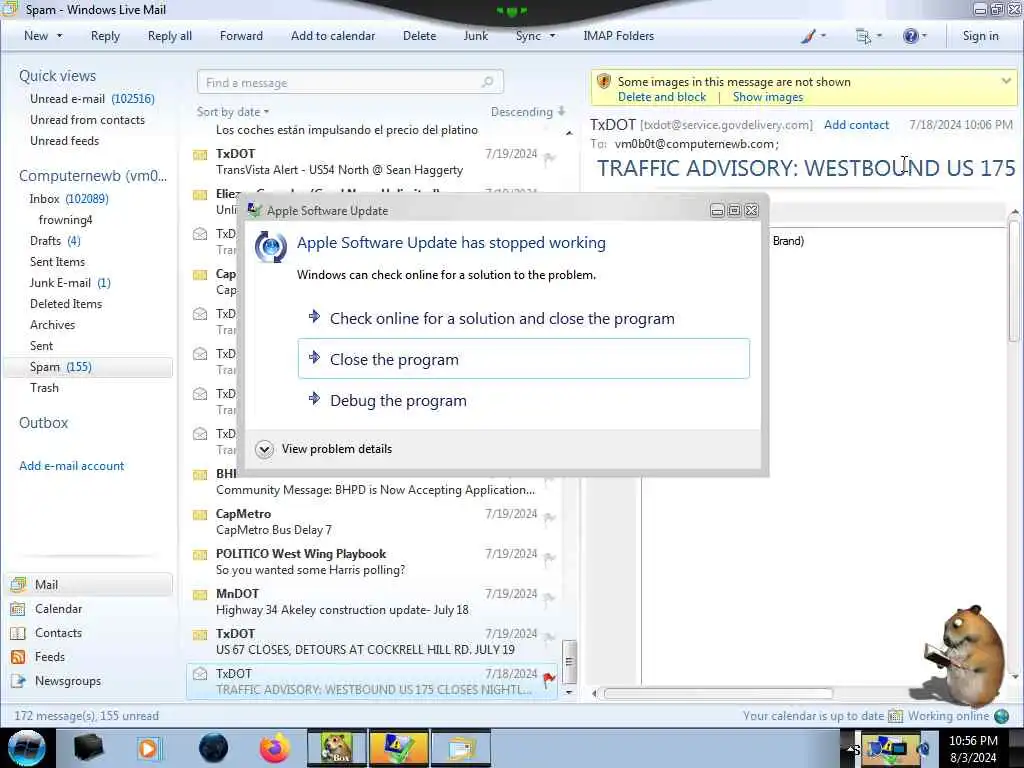The height and width of the screenshot is (768, 1024).
Task: Click the open envelope icon of selected TxDOT message
Action: point(200,673)
